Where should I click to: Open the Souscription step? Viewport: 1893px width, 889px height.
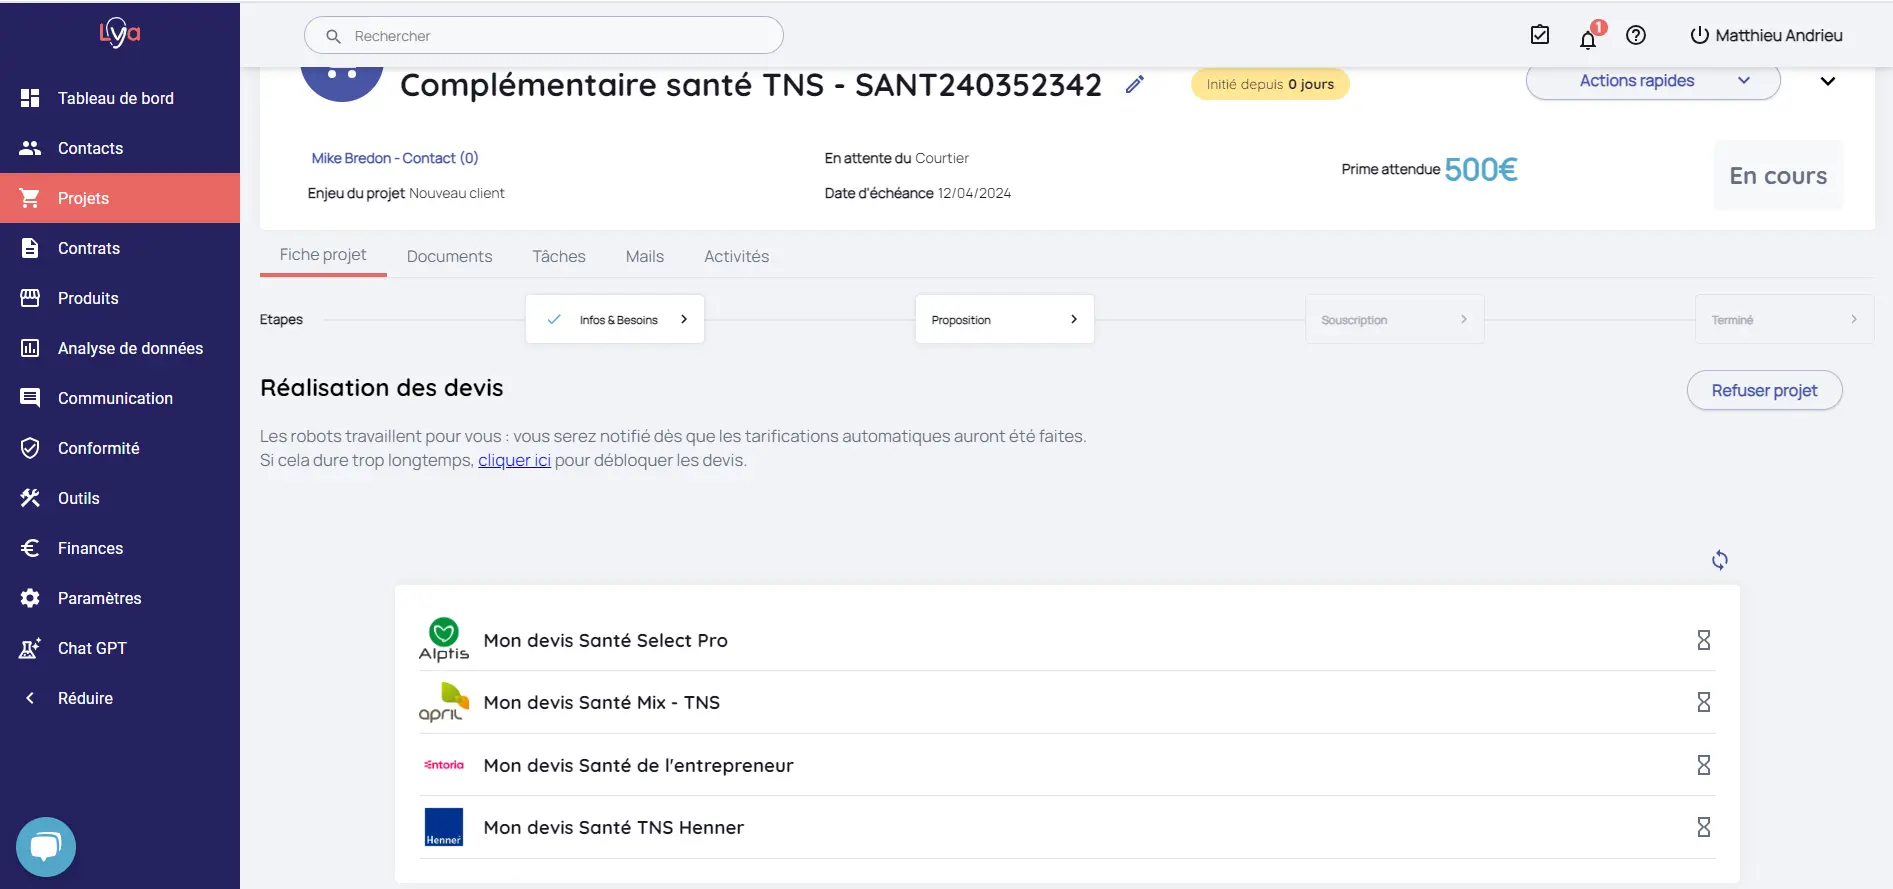click(1395, 320)
